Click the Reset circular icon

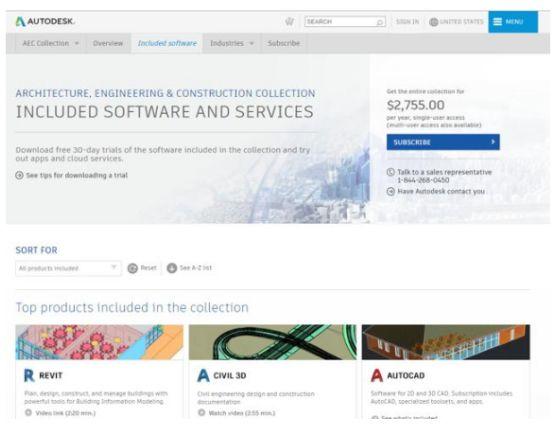pyautogui.click(x=132, y=268)
